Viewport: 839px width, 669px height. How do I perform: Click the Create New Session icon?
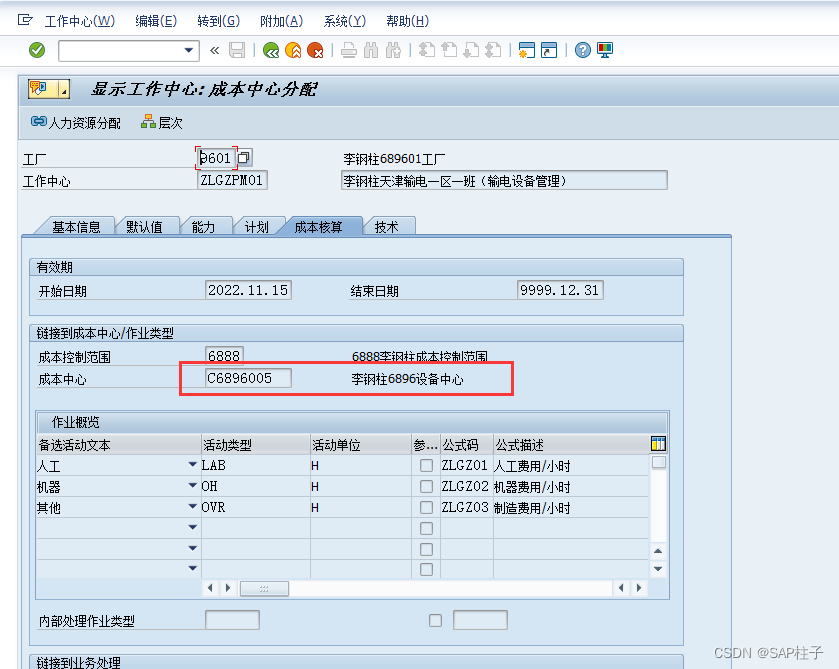[x=527, y=50]
